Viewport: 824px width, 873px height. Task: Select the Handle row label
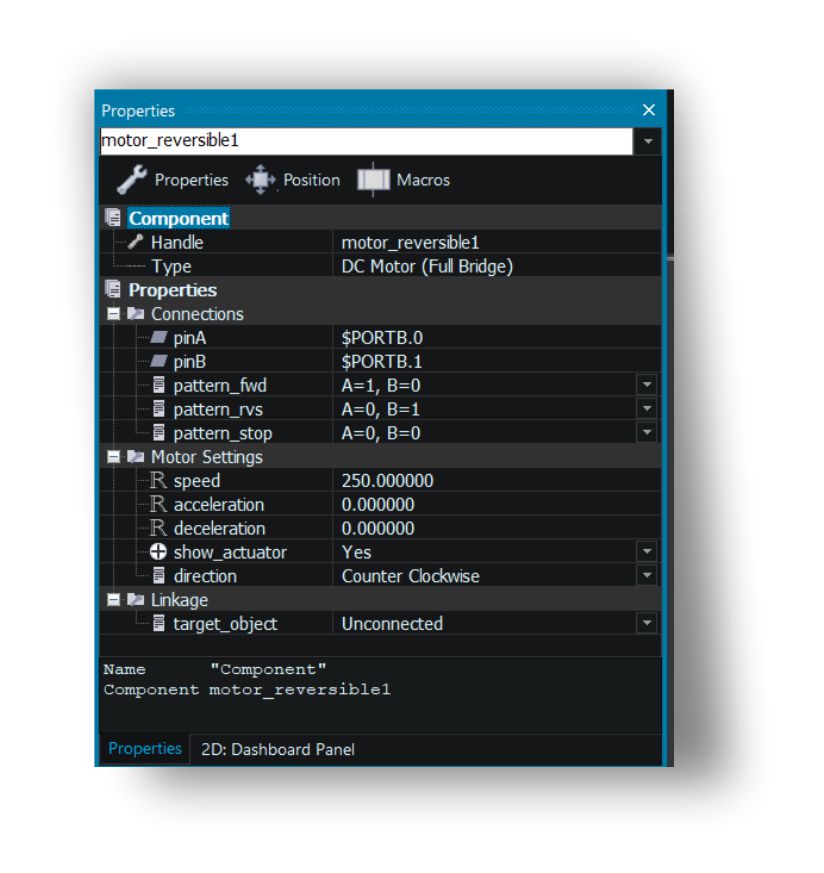(x=177, y=242)
